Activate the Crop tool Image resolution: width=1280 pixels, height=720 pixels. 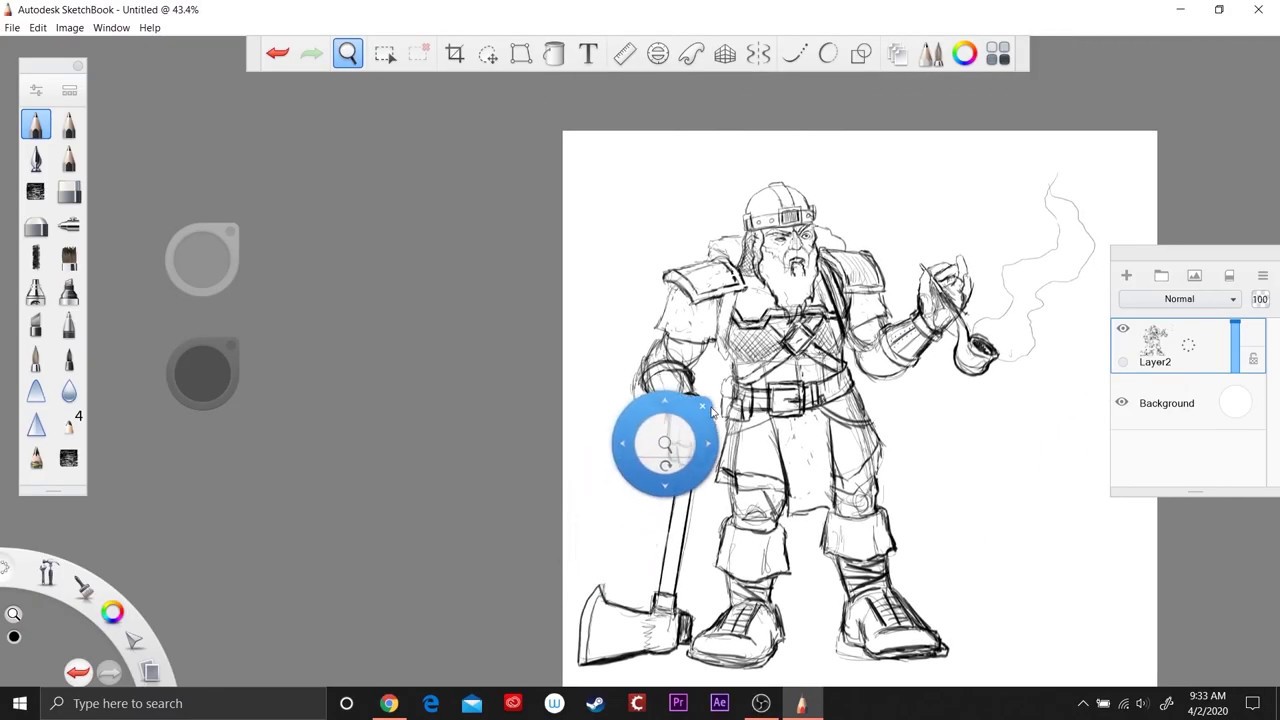pyautogui.click(x=454, y=54)
